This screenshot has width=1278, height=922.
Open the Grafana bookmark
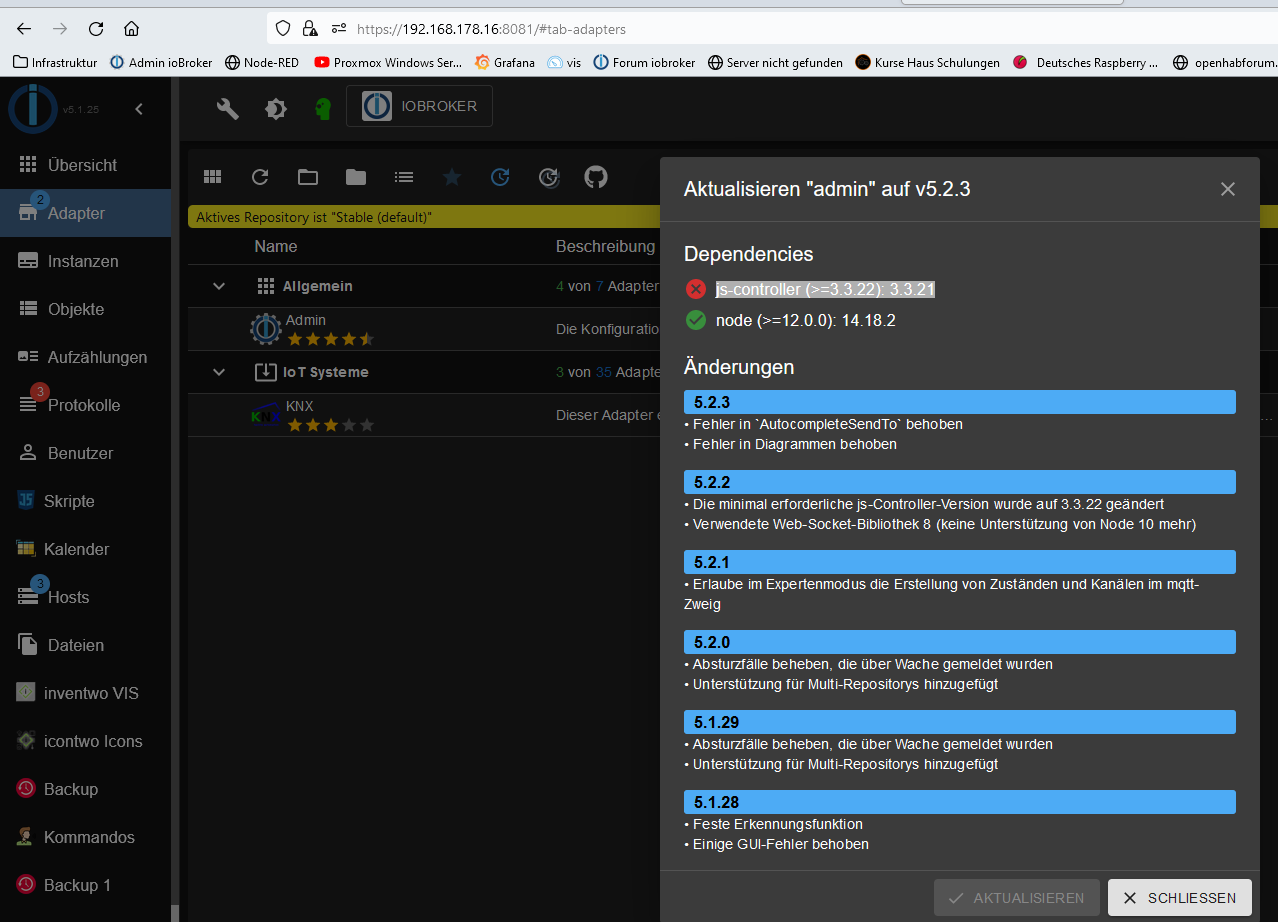pyautogui.click(x=505, y=62)
